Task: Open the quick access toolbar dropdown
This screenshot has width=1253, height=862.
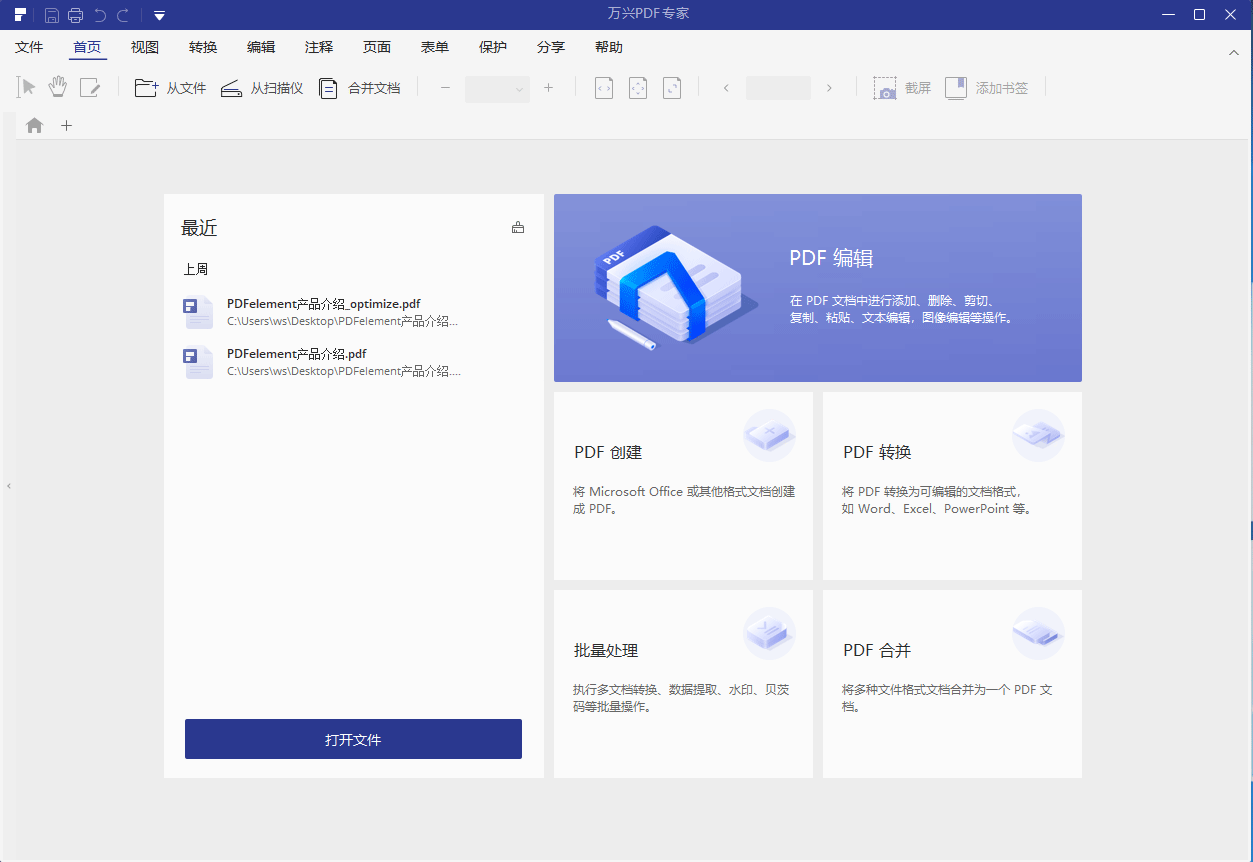Action: click(160, 15)
